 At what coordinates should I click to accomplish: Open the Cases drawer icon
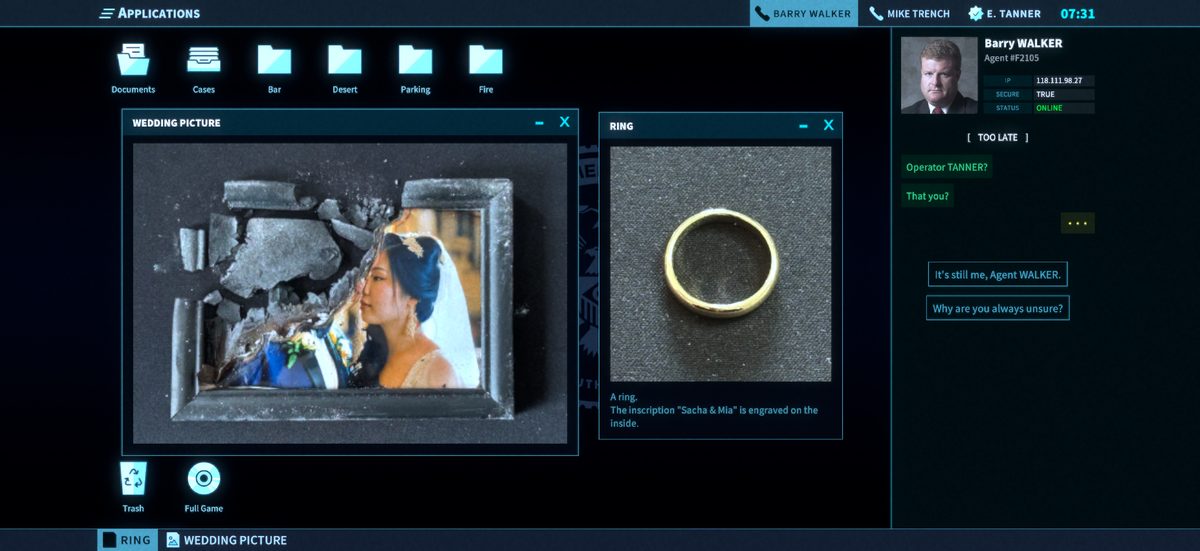pos(204,60)
